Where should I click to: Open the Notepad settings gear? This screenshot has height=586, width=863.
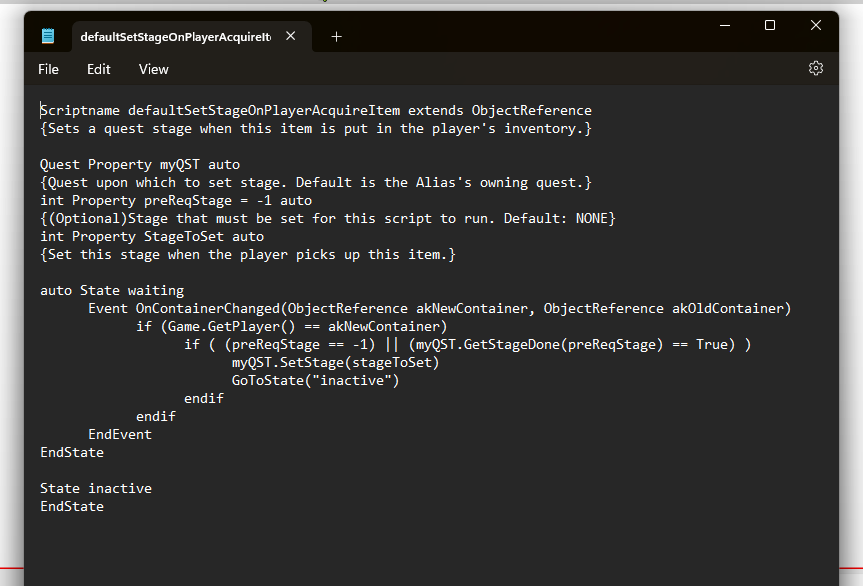[x=816, y=68]
